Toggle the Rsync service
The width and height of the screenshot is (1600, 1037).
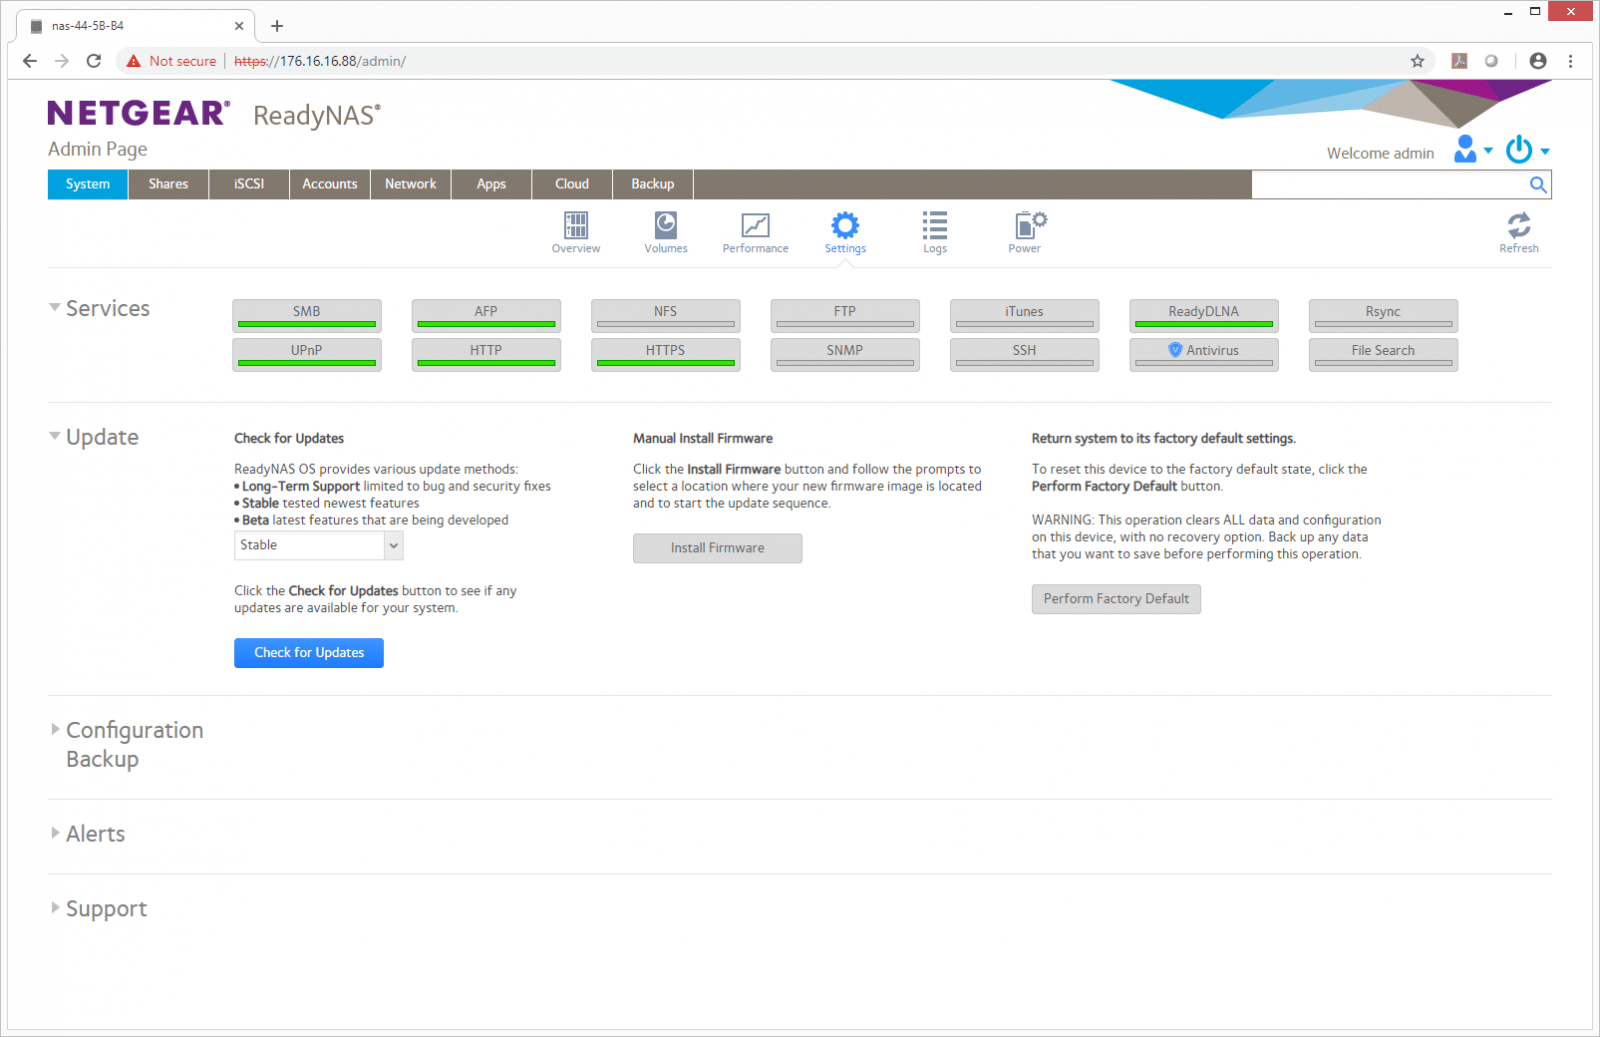[1383, 315]
